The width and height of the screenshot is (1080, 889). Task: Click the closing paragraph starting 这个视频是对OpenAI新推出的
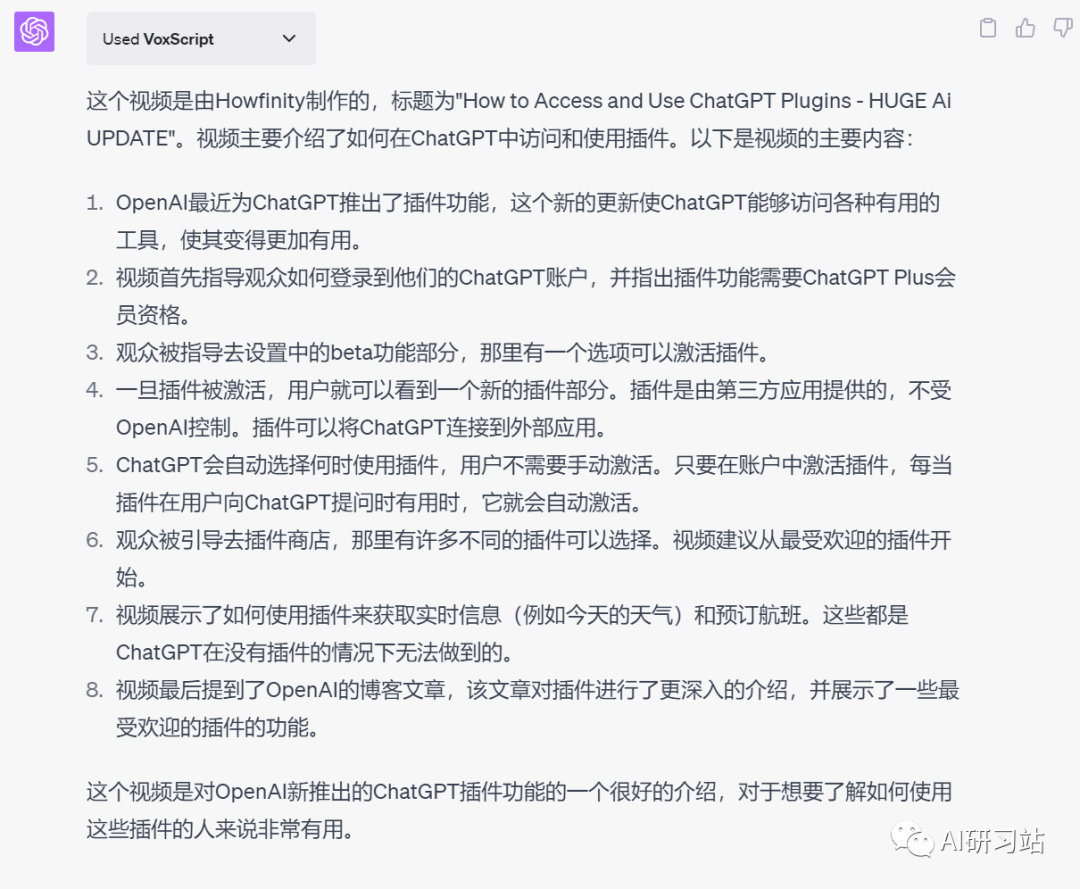pyautogui.click(x=519, y=810)
